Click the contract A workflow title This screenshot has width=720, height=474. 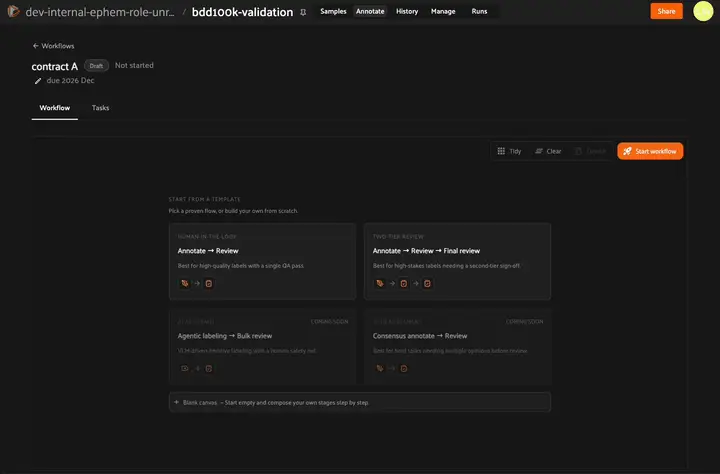click(x=55, y=66)
